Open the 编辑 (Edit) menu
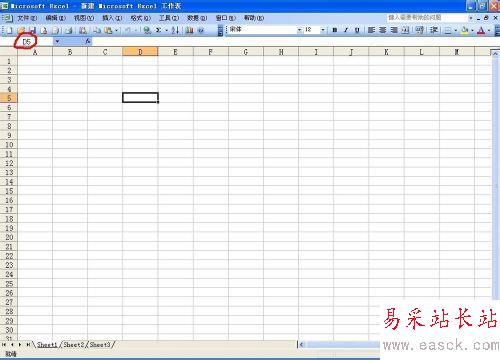This screenshot has height=360, width=500. [55, 18]
